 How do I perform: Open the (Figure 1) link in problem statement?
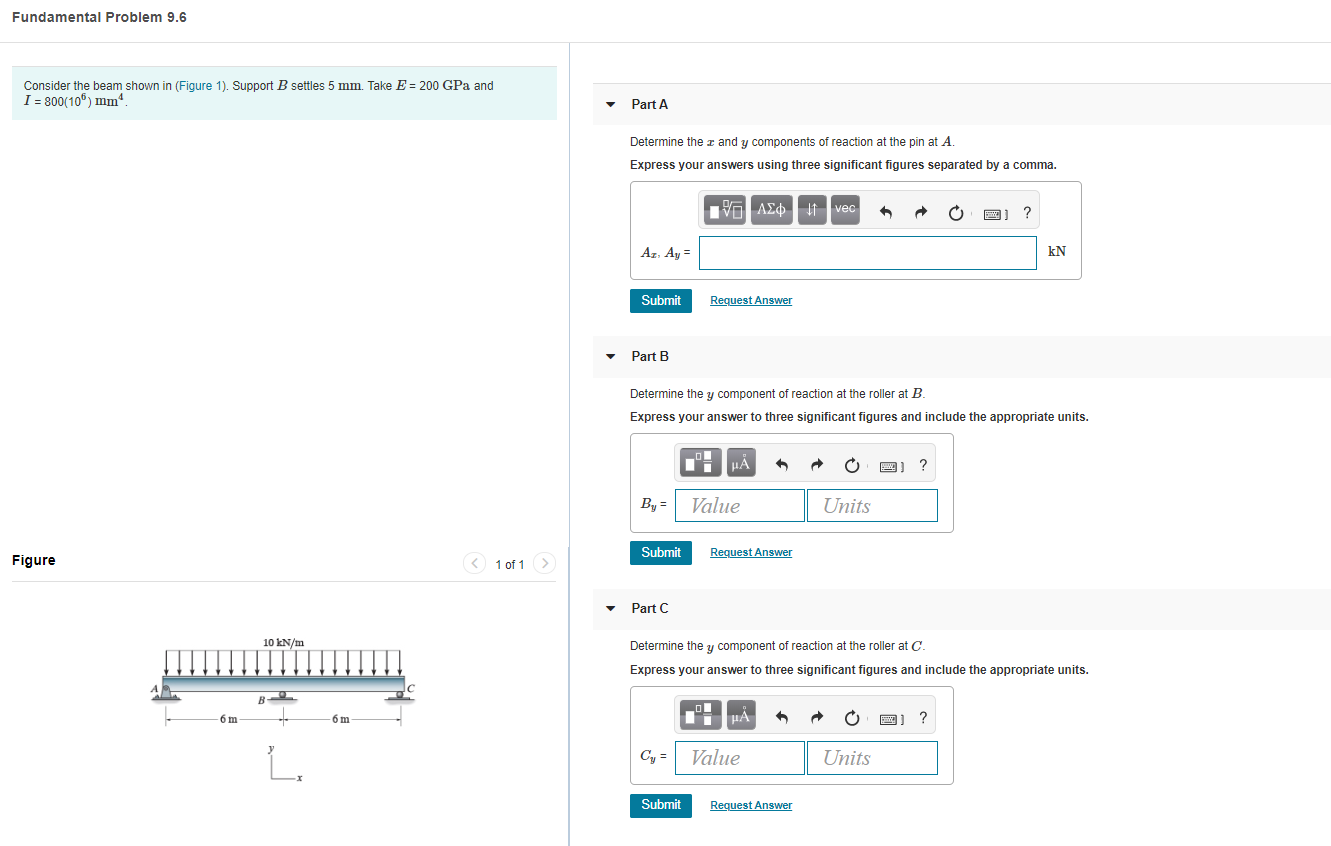(x=202, y=86)
